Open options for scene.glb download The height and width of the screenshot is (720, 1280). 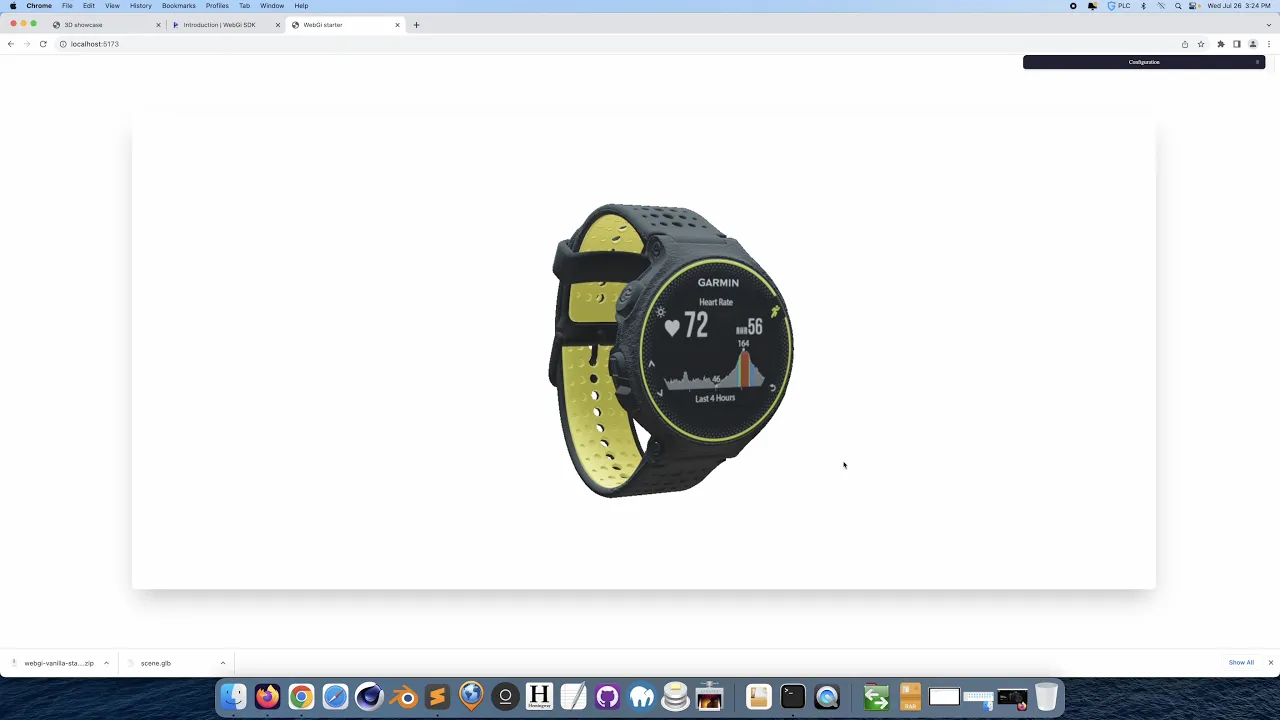[x=223, y=663]
